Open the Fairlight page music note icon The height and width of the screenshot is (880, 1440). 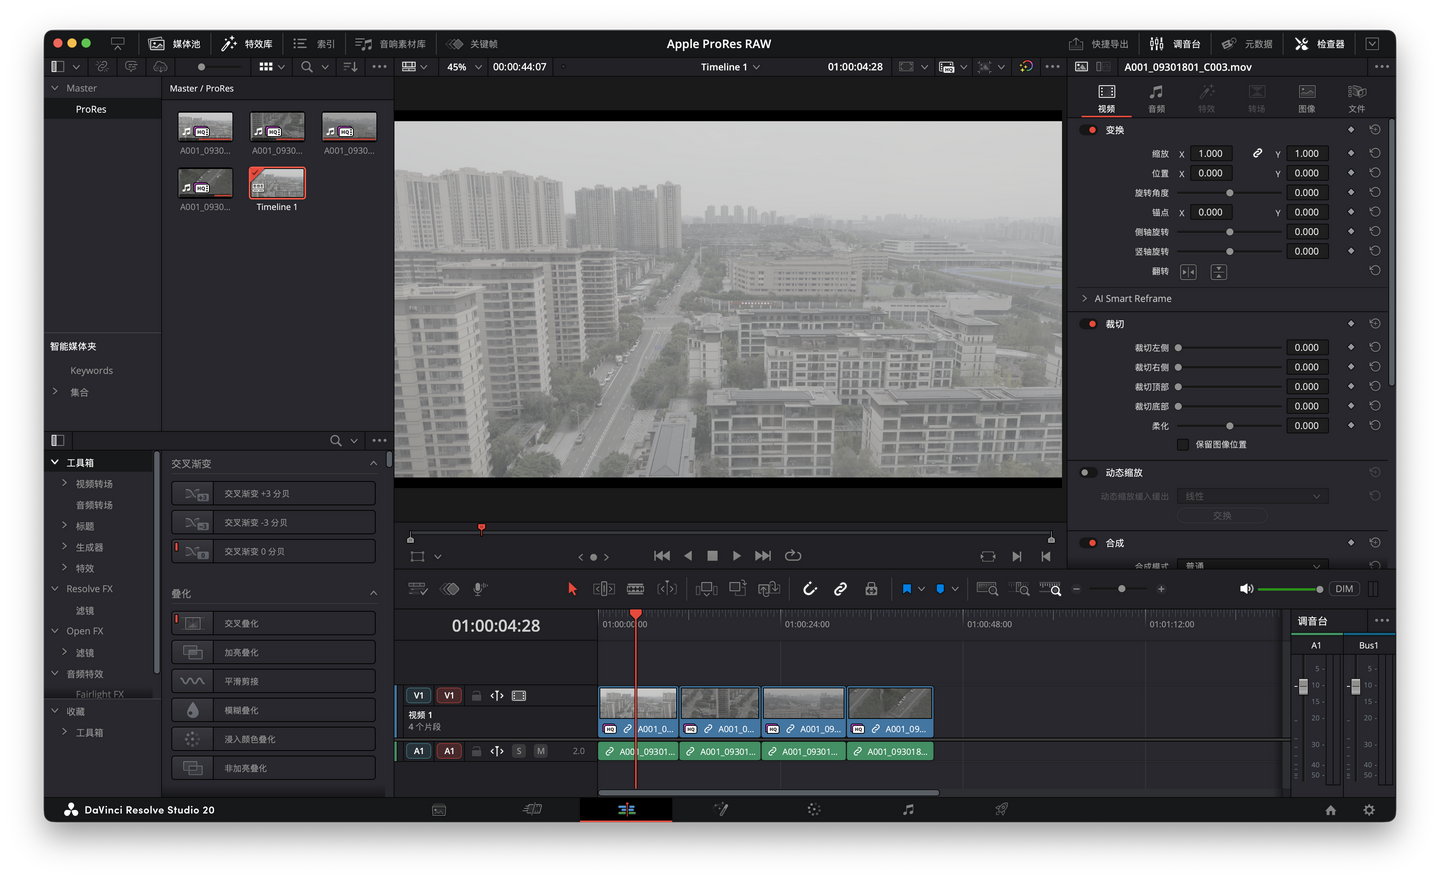[x=908, y=810]
